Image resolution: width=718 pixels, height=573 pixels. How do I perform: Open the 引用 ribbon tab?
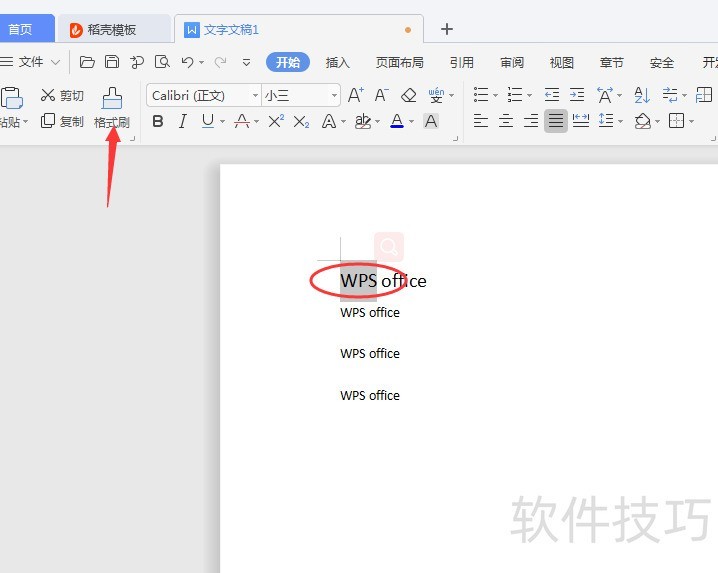[462, 62]
